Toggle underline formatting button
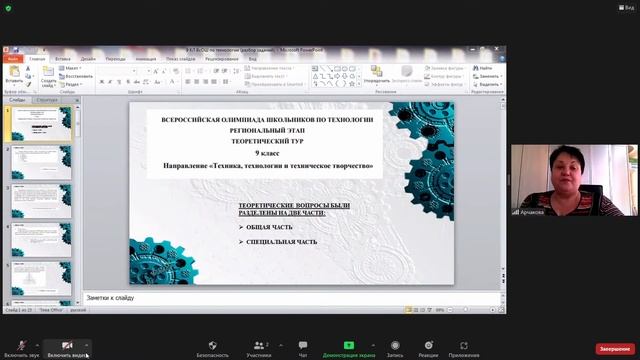Viewport: 640px width, 360px height. 119,82
